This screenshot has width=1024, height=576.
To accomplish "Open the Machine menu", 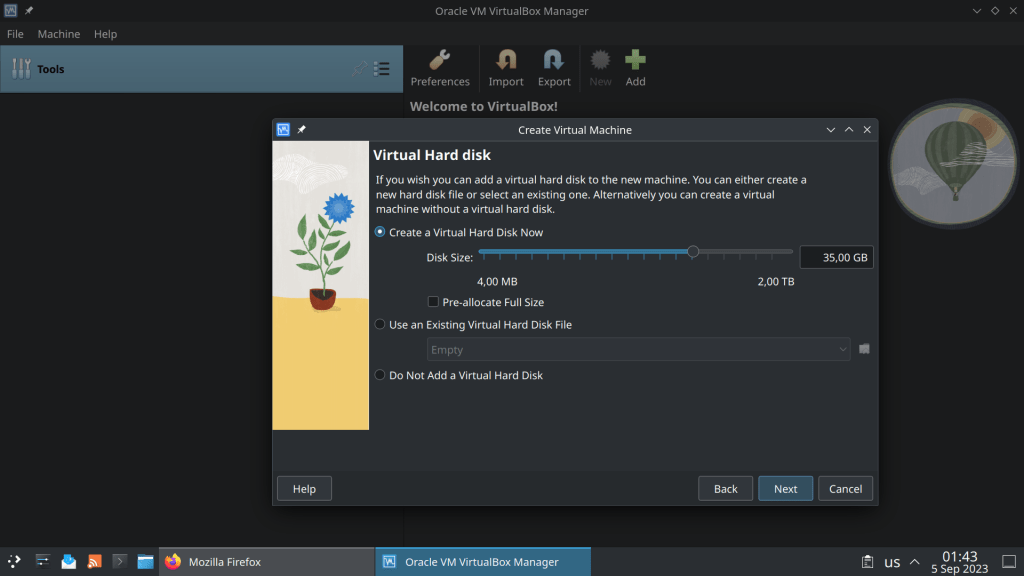I will pos(58,34).
